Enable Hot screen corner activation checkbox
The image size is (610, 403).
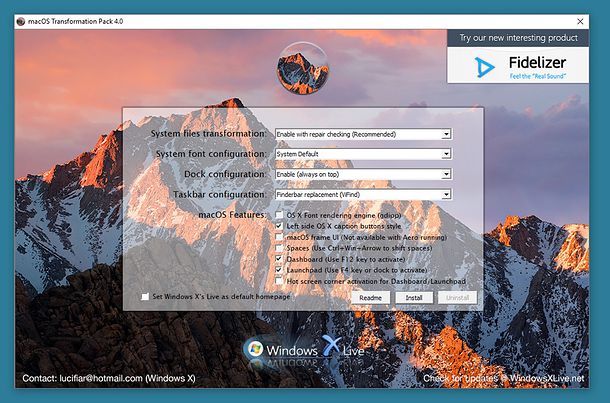[x=279, y=280]
